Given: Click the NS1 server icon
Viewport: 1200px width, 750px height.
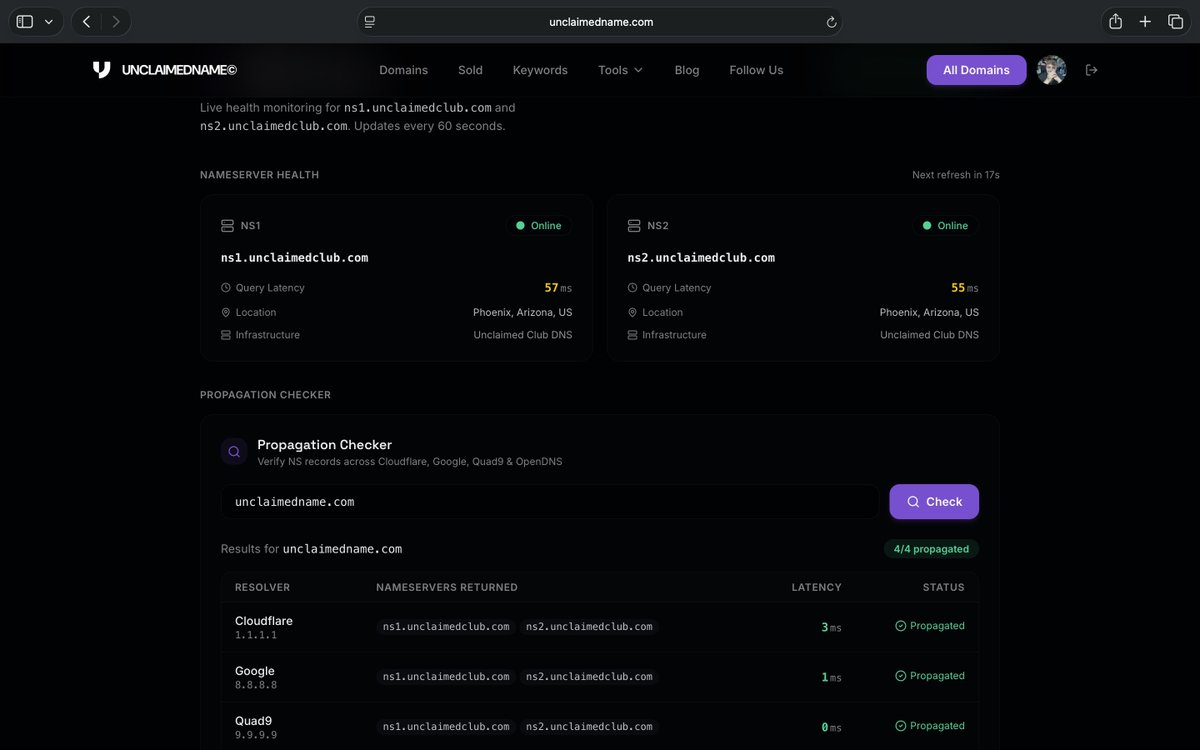Looking at the screenshot, I should click(227, 226).
